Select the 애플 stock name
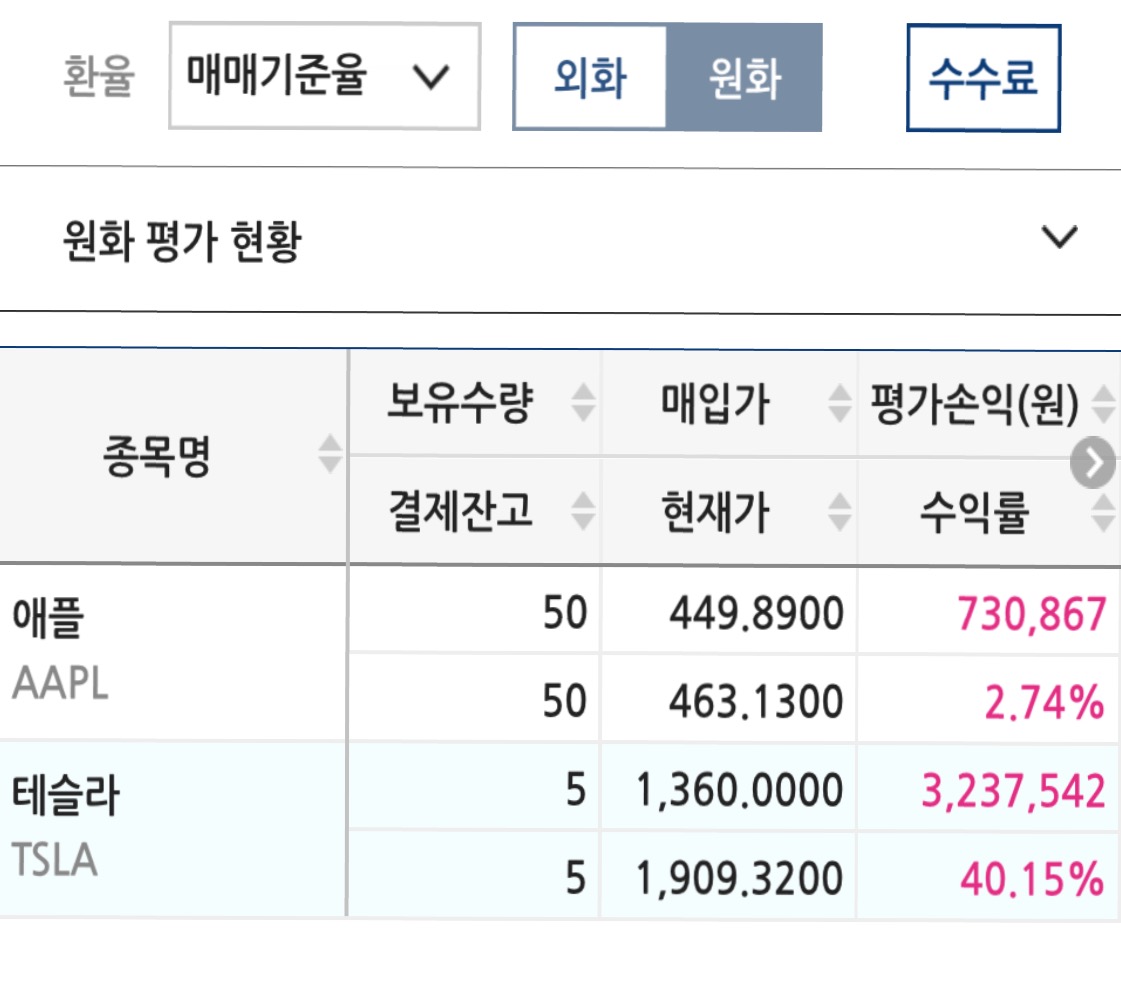 pos(49,618)
